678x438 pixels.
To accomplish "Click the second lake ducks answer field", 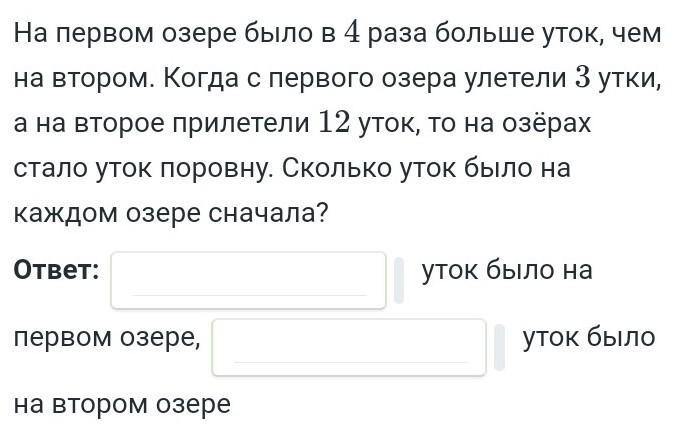I will point(349,347).
